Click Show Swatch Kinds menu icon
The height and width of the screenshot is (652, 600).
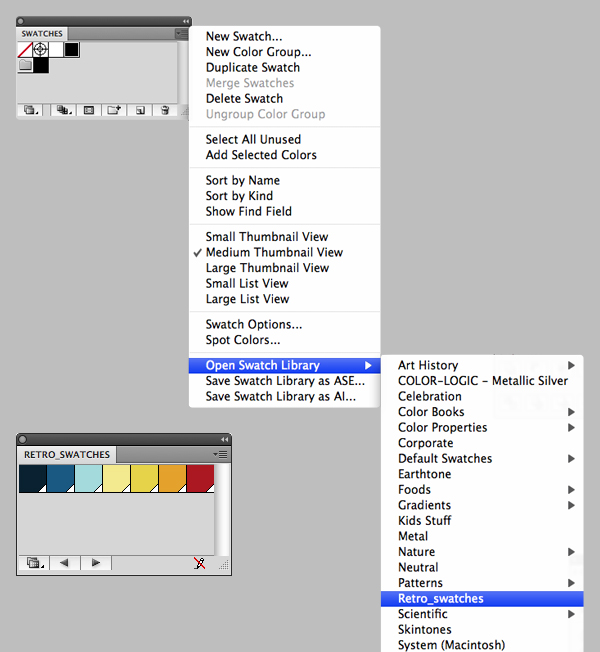pyautogui.click(x=64, y=110)
